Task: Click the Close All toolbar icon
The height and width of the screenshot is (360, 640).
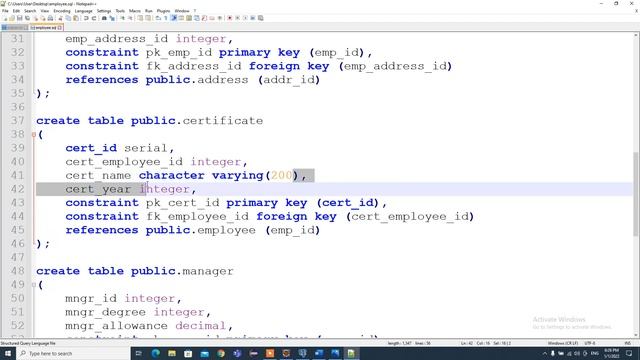Action: pos(43,18)
